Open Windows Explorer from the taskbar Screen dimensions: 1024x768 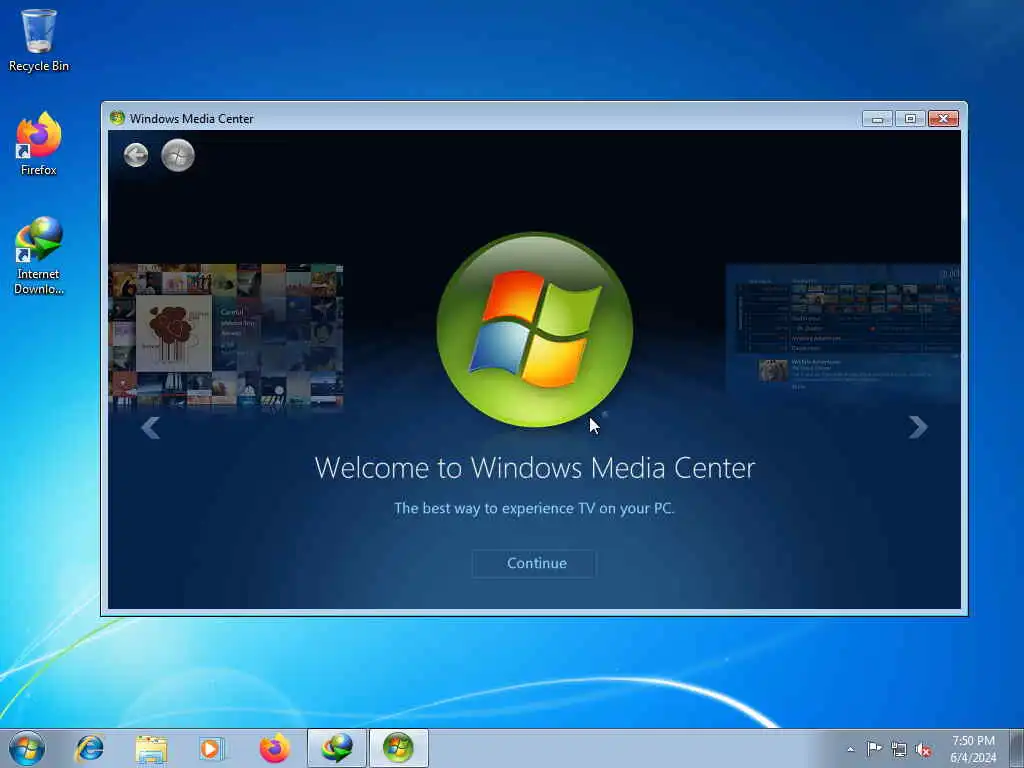point(152,749)
